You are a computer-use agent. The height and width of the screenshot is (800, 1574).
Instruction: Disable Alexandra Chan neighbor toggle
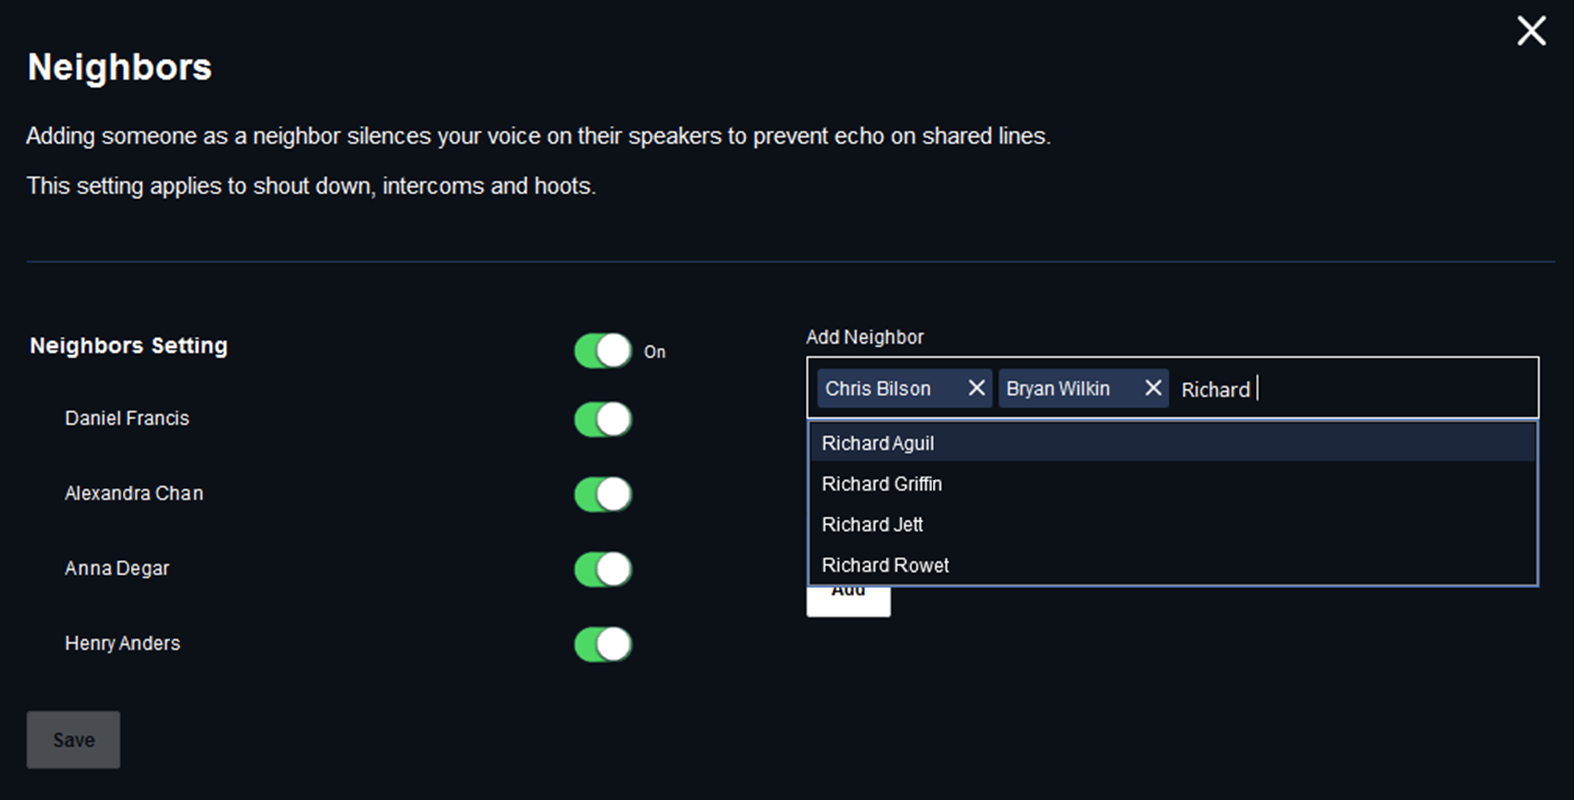[603, 494]
